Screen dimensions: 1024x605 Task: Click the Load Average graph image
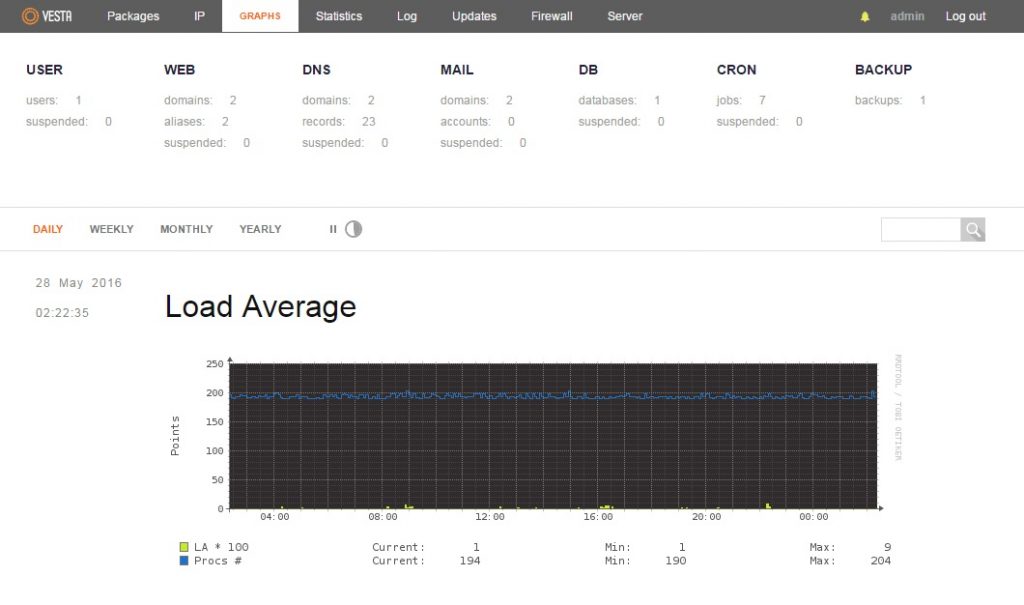(535, 461)
